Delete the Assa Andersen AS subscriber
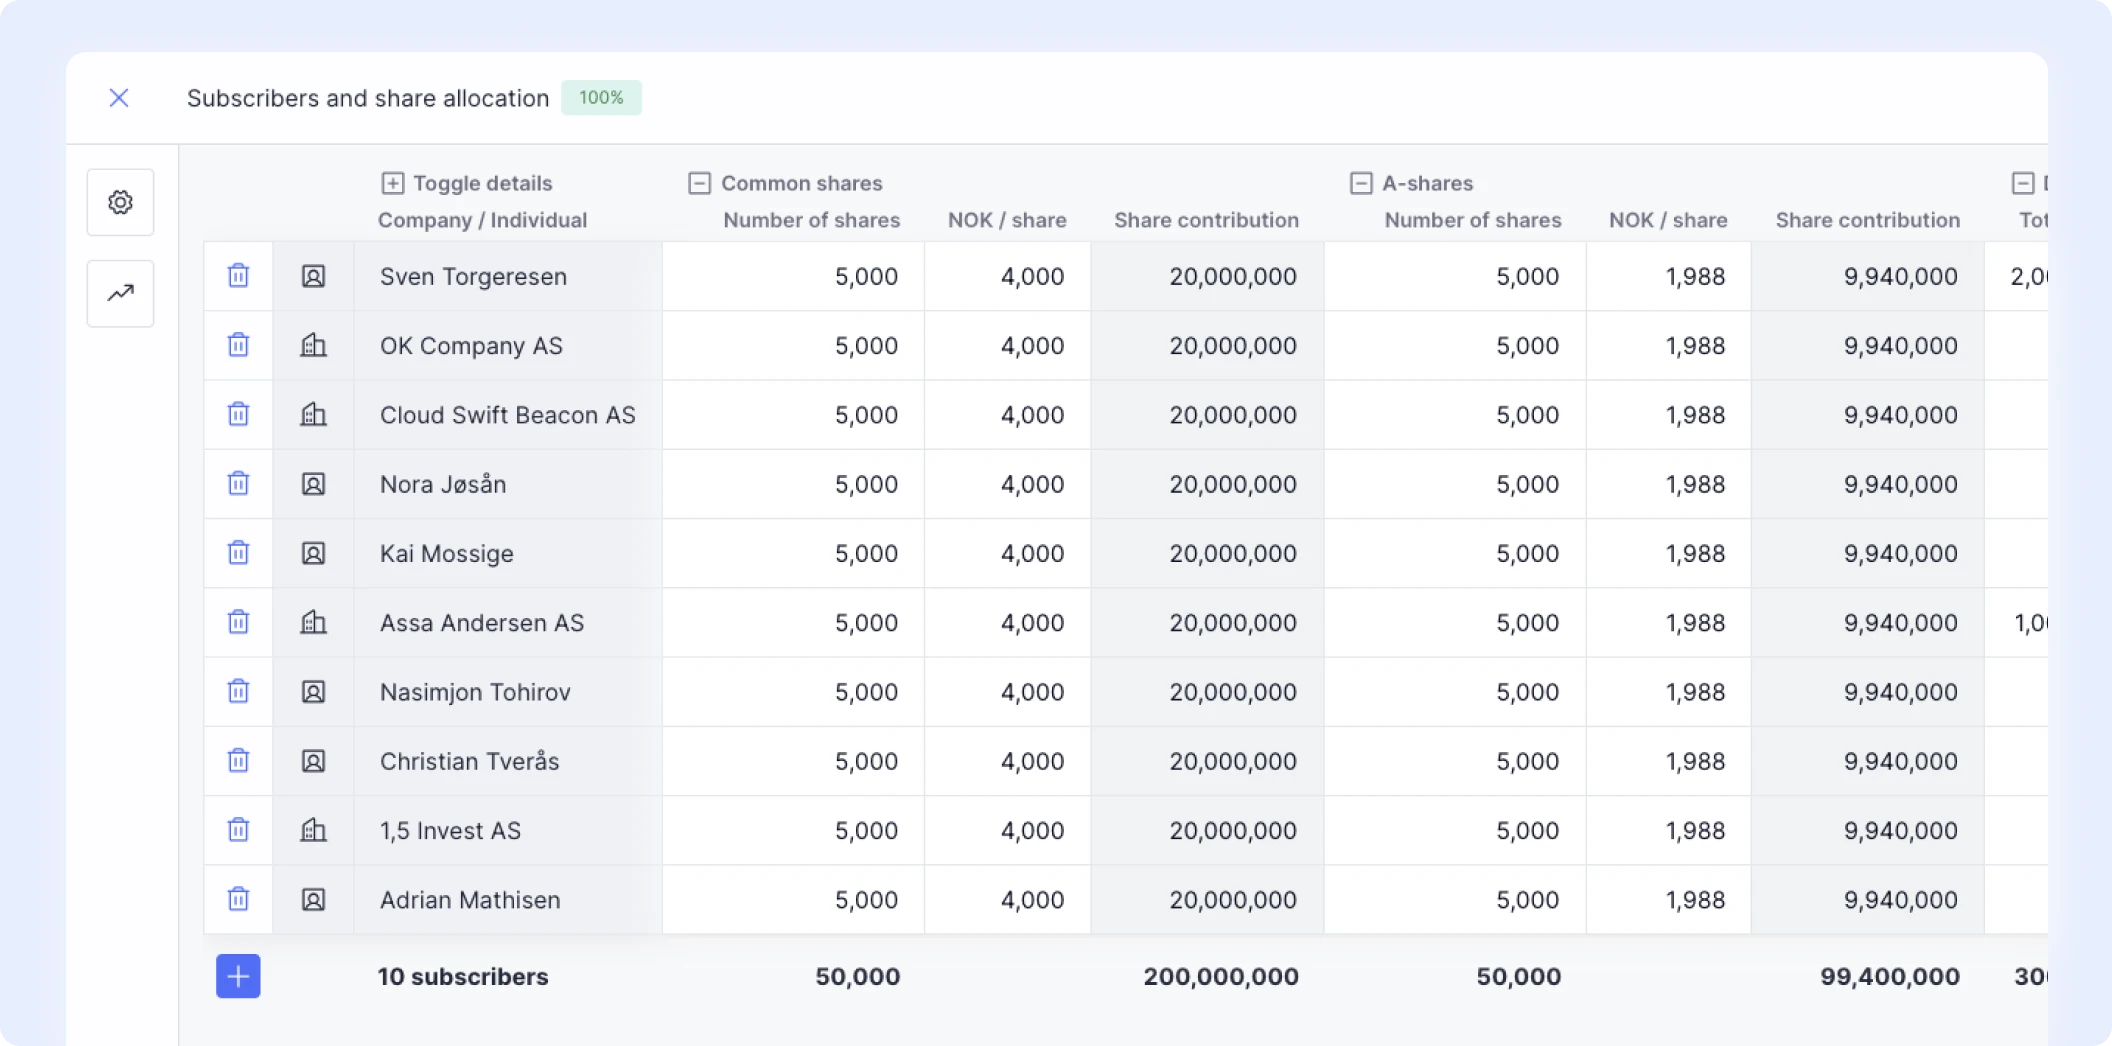Screen dimensions: 2112x1046 click(238, 622)
